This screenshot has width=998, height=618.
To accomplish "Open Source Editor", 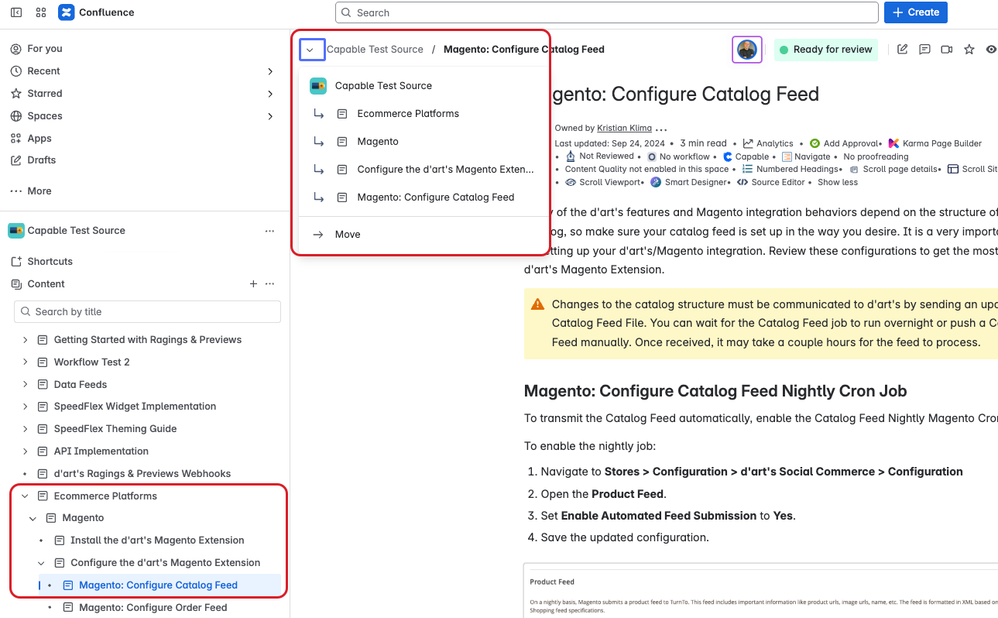I will [x=771, y=182].
